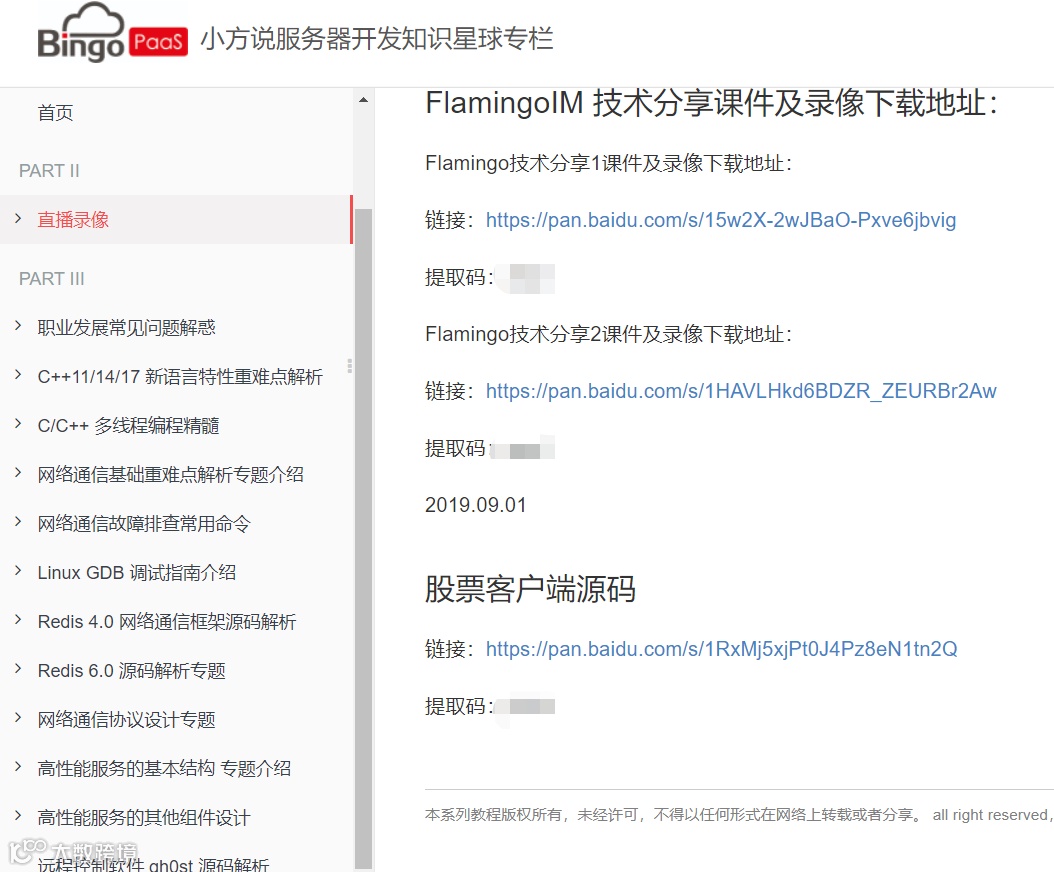Open Linux GDB 调试指南介绍 chapter
This screenshot has width=1054, height=872.
136,573
